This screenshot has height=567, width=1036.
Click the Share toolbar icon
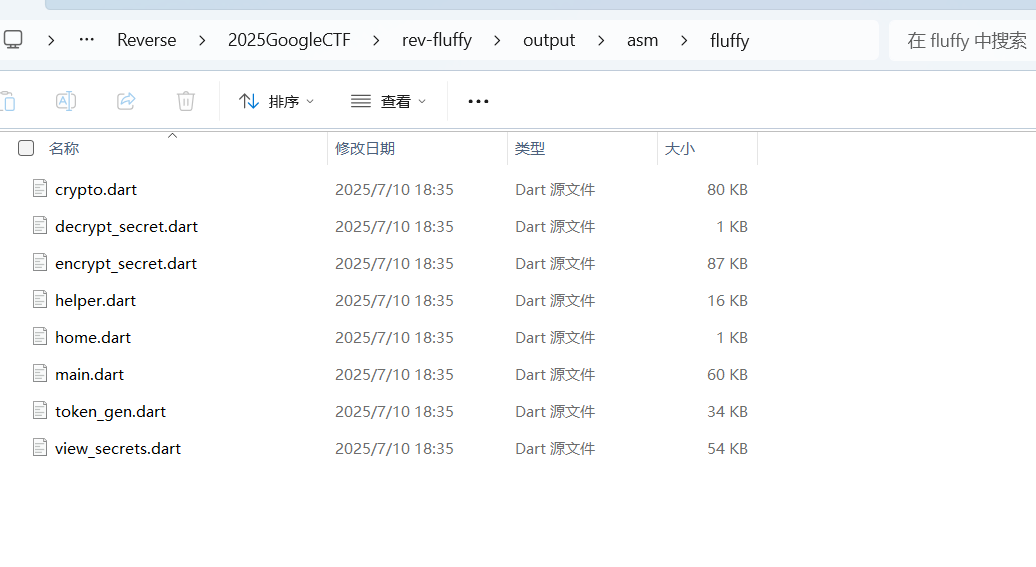pos(126,101)
